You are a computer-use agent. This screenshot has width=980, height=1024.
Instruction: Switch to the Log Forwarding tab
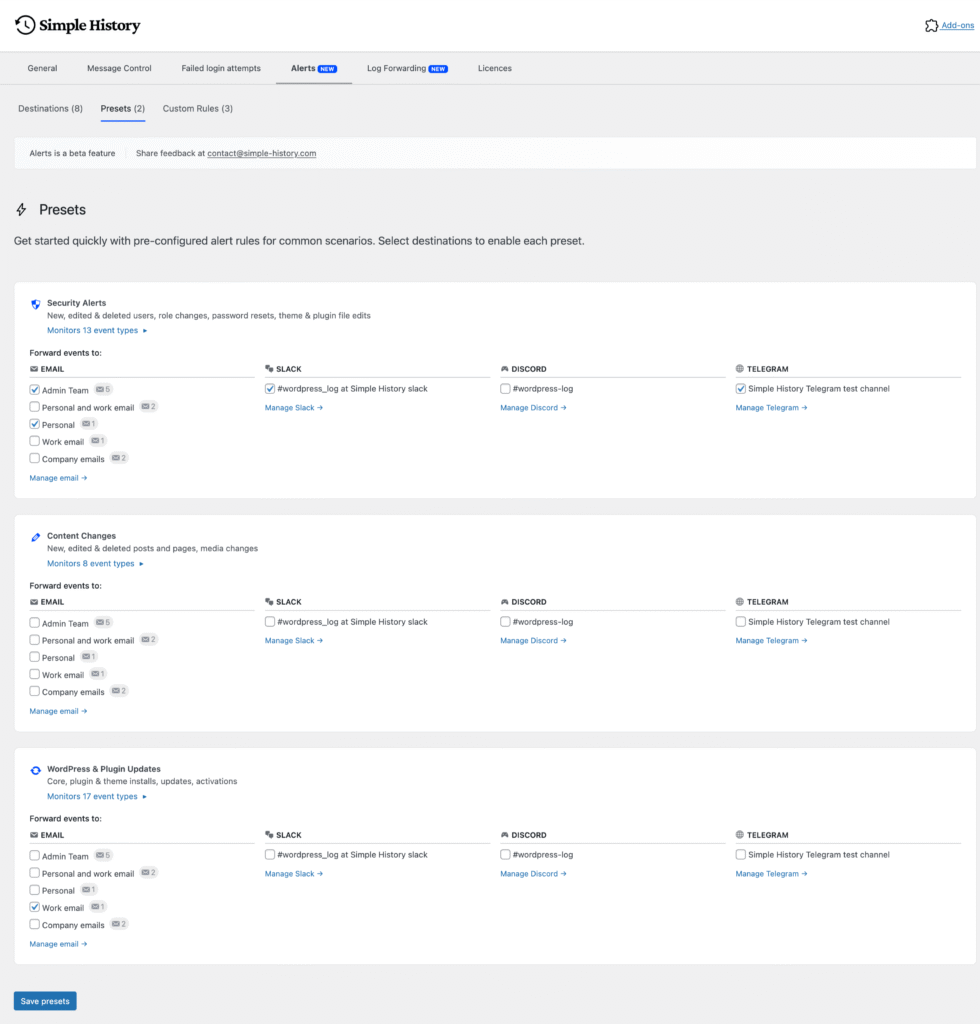tap(406, 68)
